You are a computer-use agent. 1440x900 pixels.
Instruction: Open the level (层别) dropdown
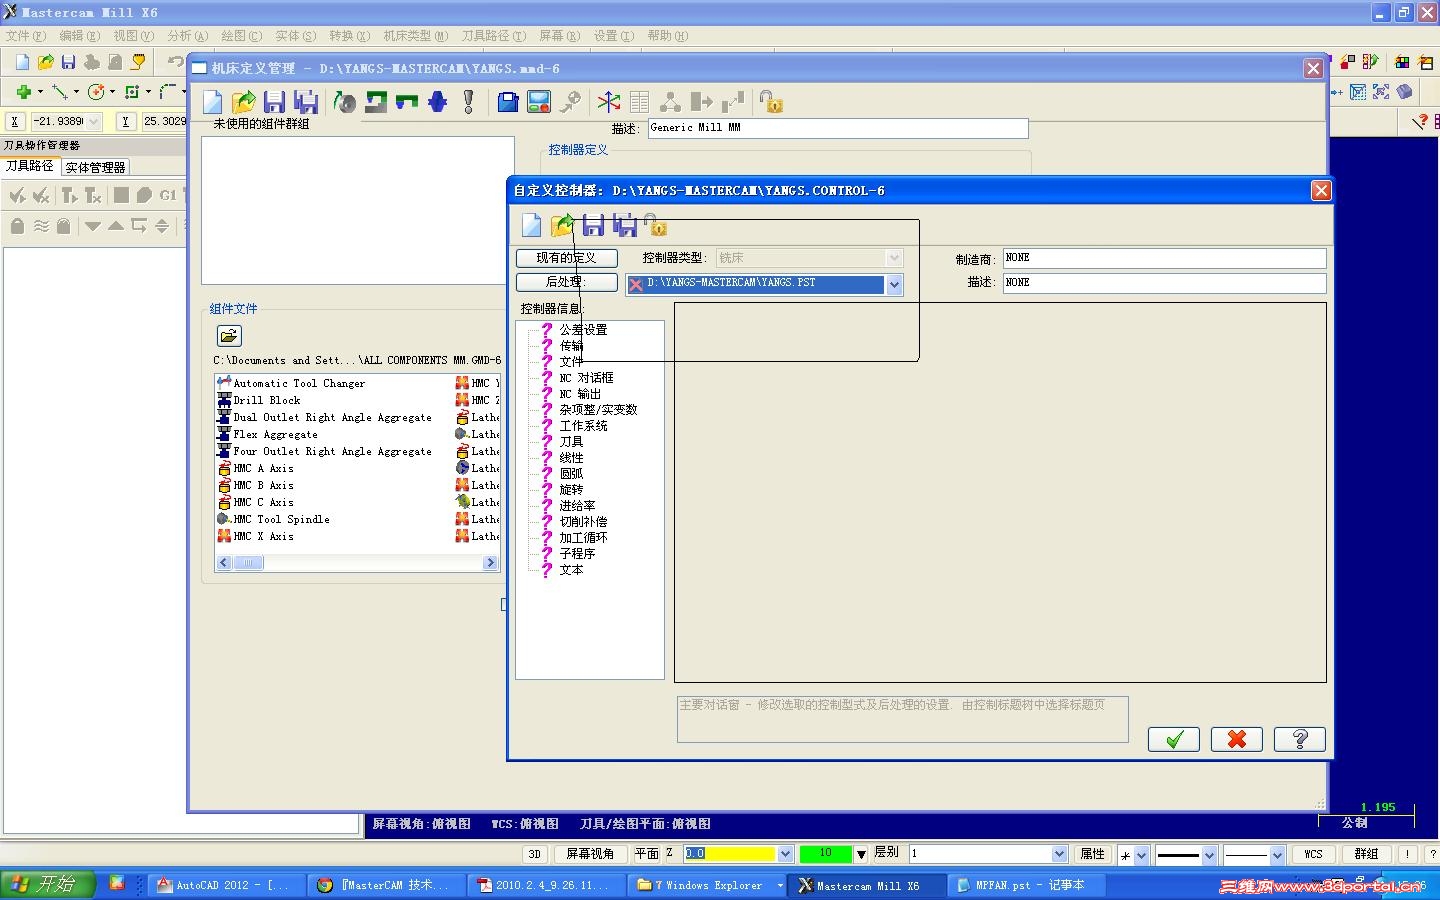click(1060, 854)
